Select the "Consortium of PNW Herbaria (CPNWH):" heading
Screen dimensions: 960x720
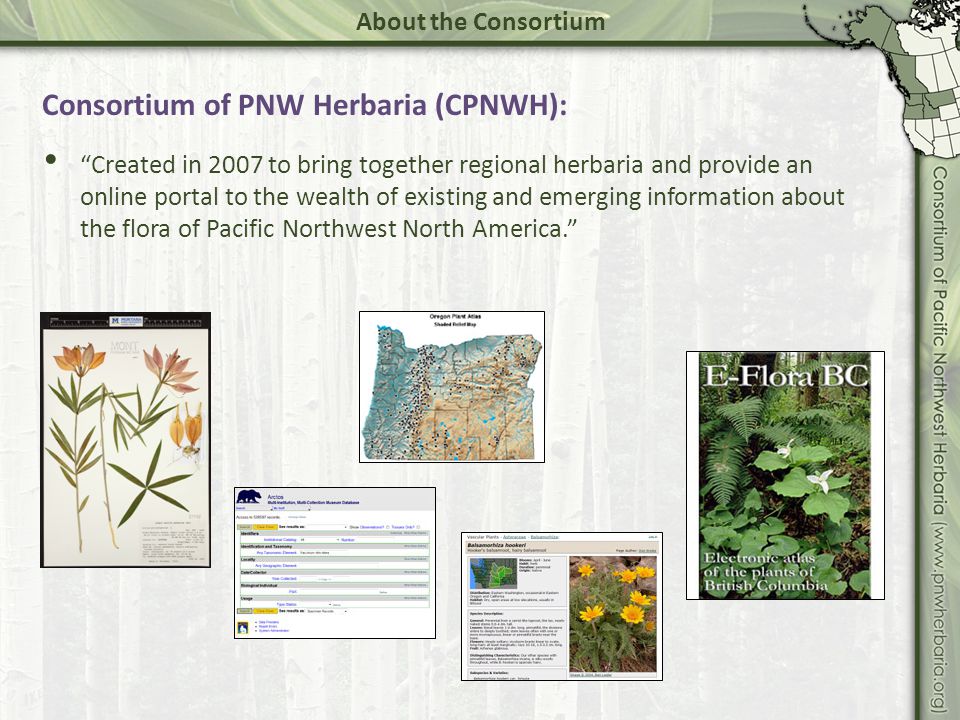click(x=304, y=105)
